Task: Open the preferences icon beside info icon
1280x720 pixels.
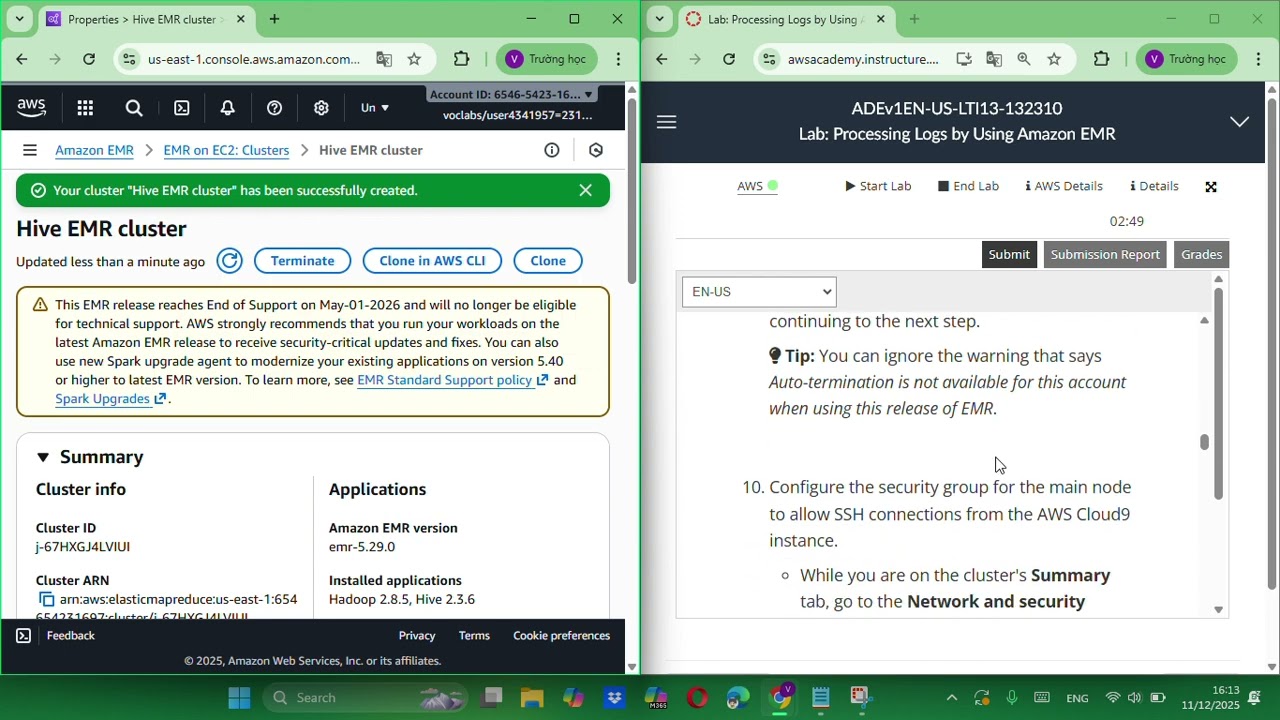Action: point(596,150)
